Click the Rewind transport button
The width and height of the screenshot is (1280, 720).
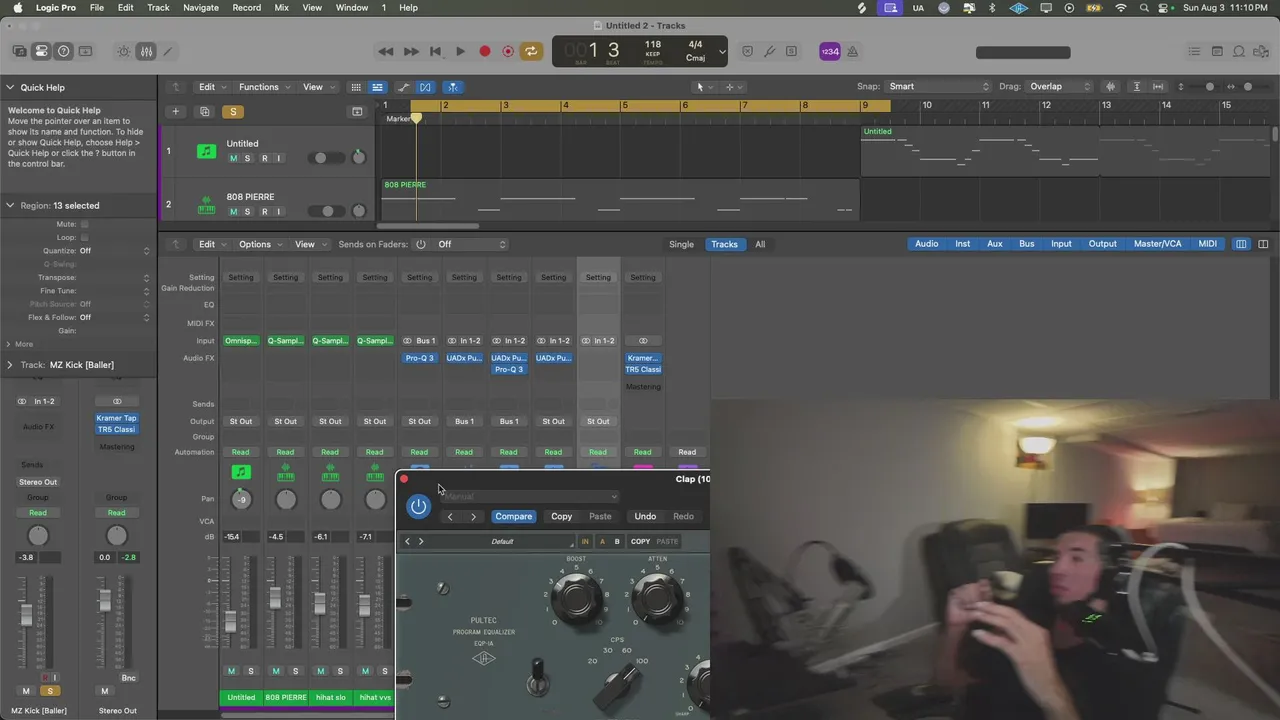[x=386, y=51]
